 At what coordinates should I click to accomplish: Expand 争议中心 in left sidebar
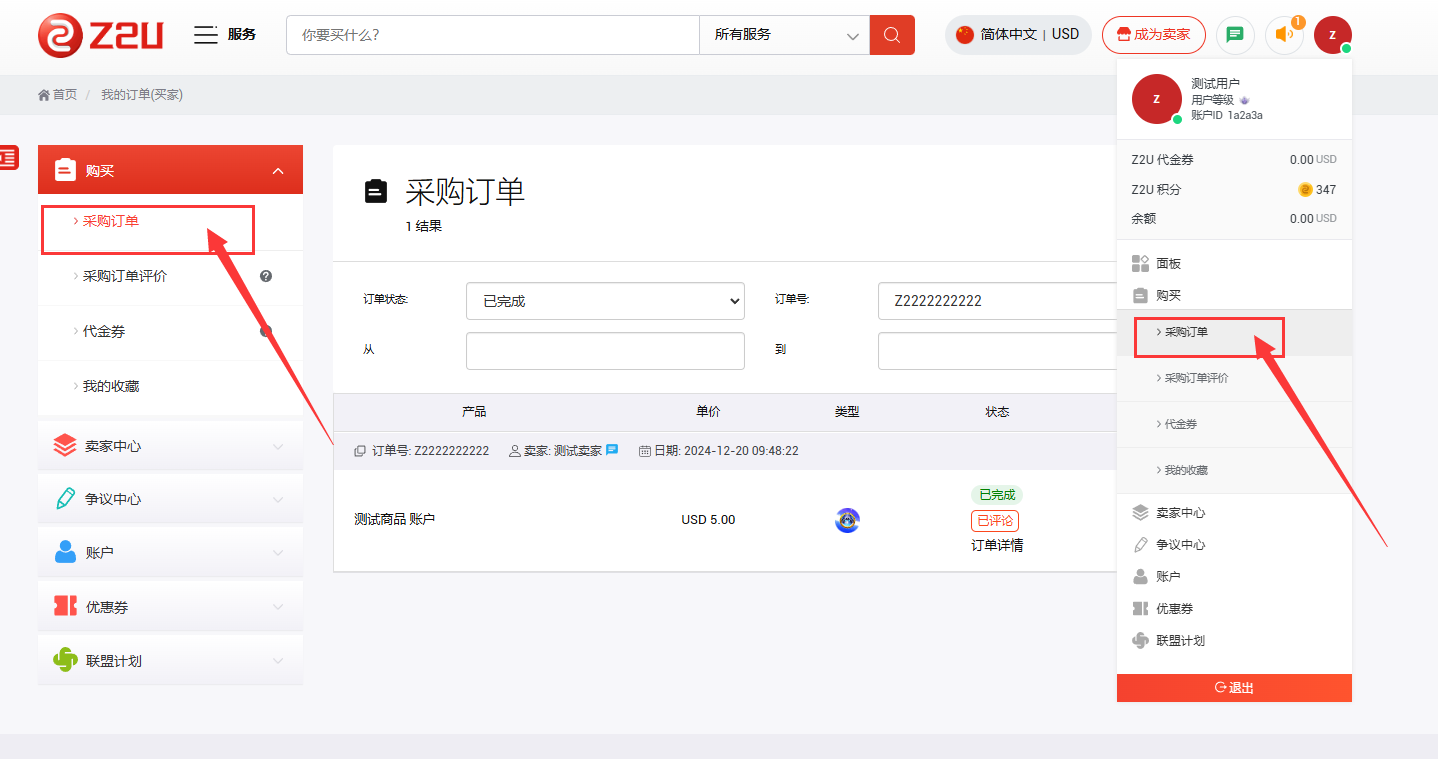point(170,499)
